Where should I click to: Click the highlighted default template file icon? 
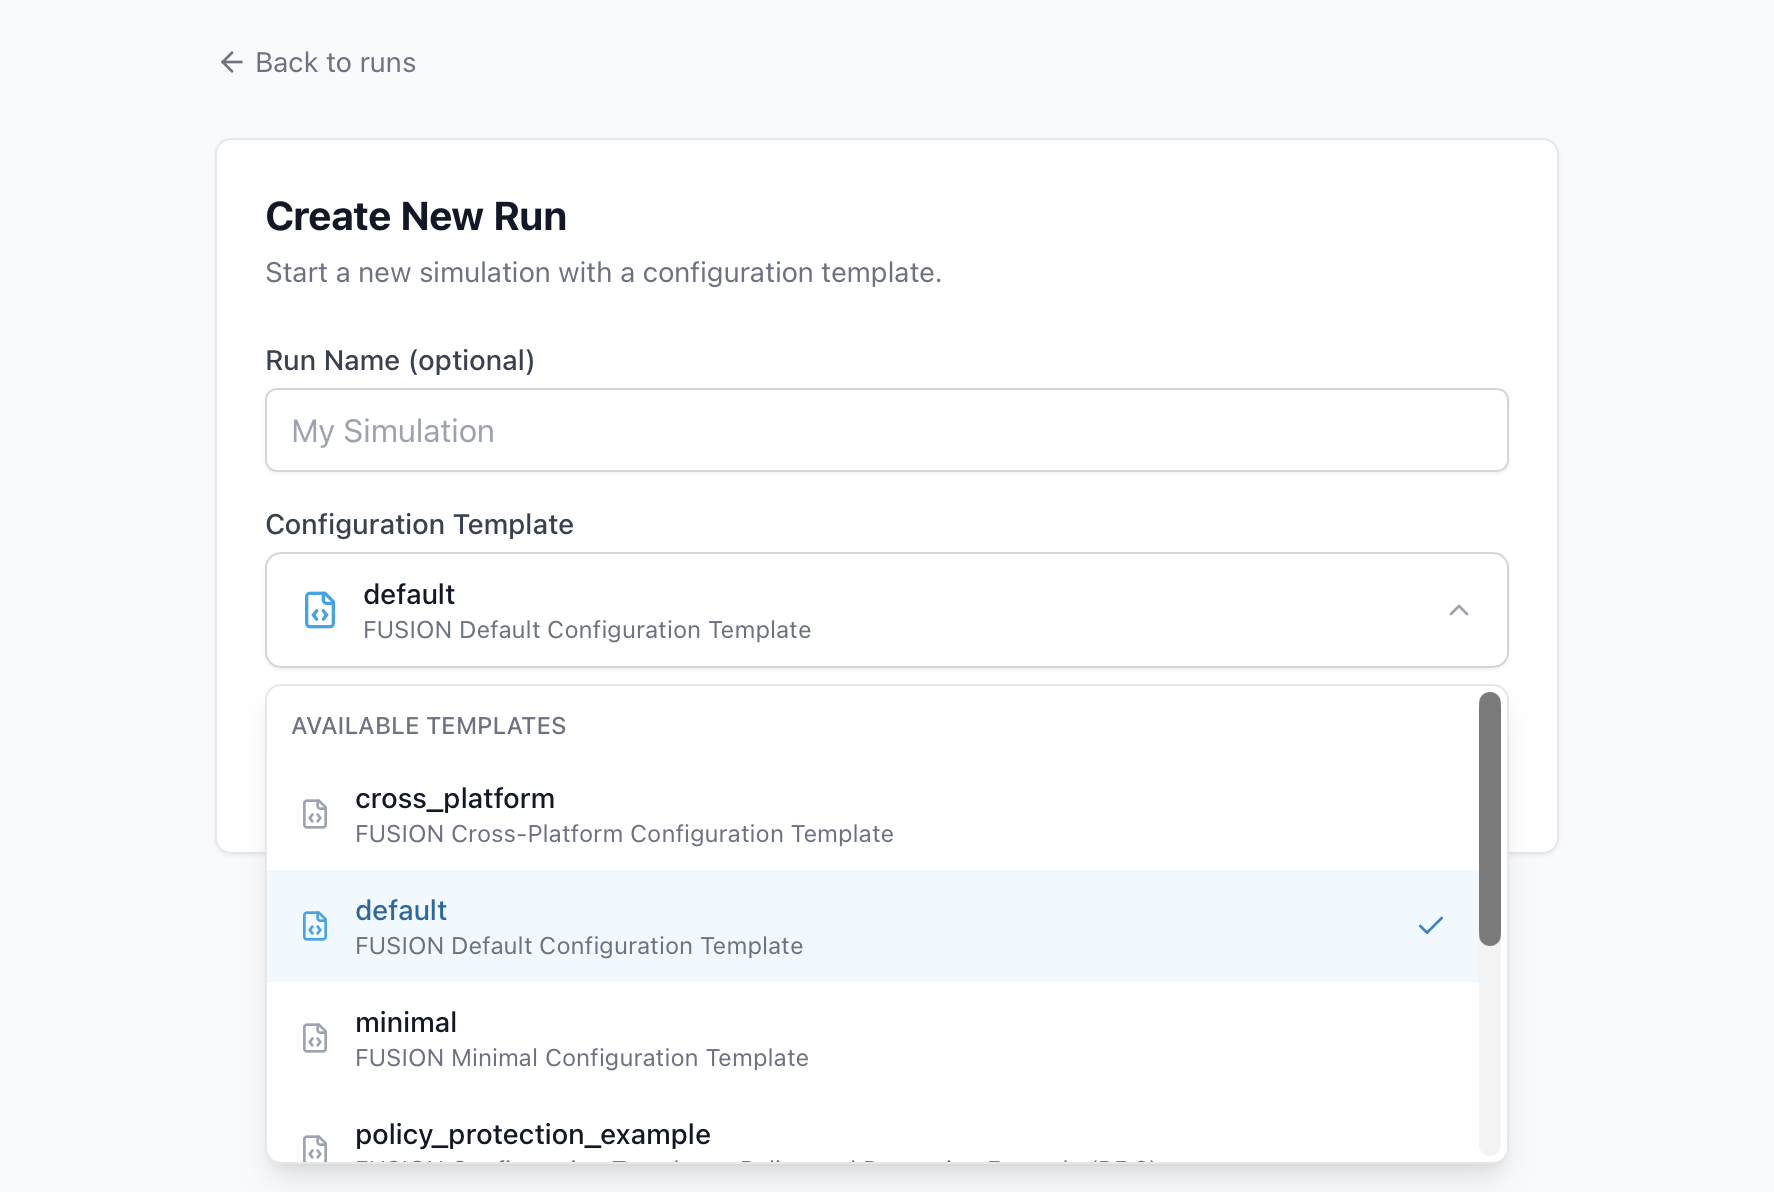[315, 926]
